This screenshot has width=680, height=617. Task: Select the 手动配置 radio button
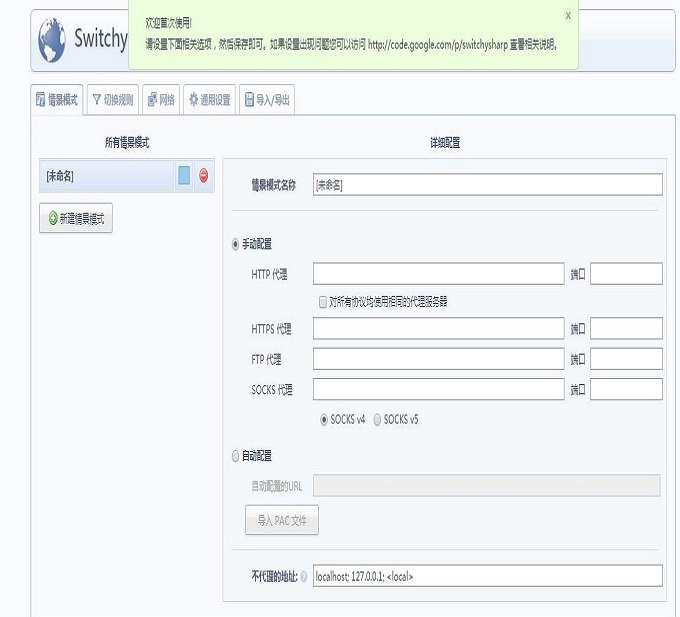(x=235, y=245)
